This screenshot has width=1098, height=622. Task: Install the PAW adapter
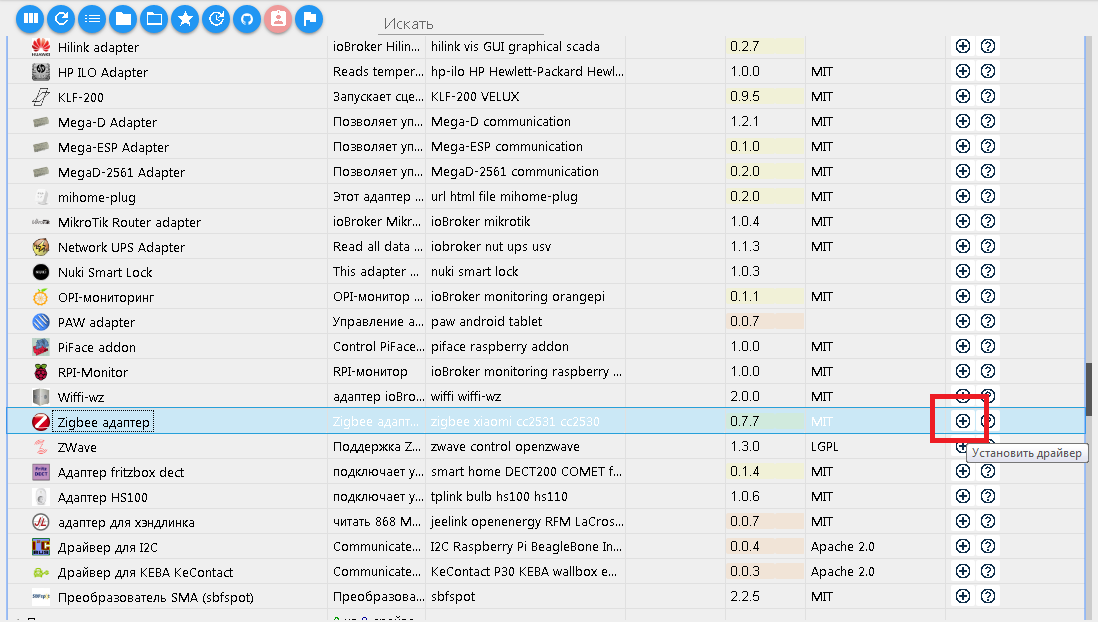(x=963, y=322)
